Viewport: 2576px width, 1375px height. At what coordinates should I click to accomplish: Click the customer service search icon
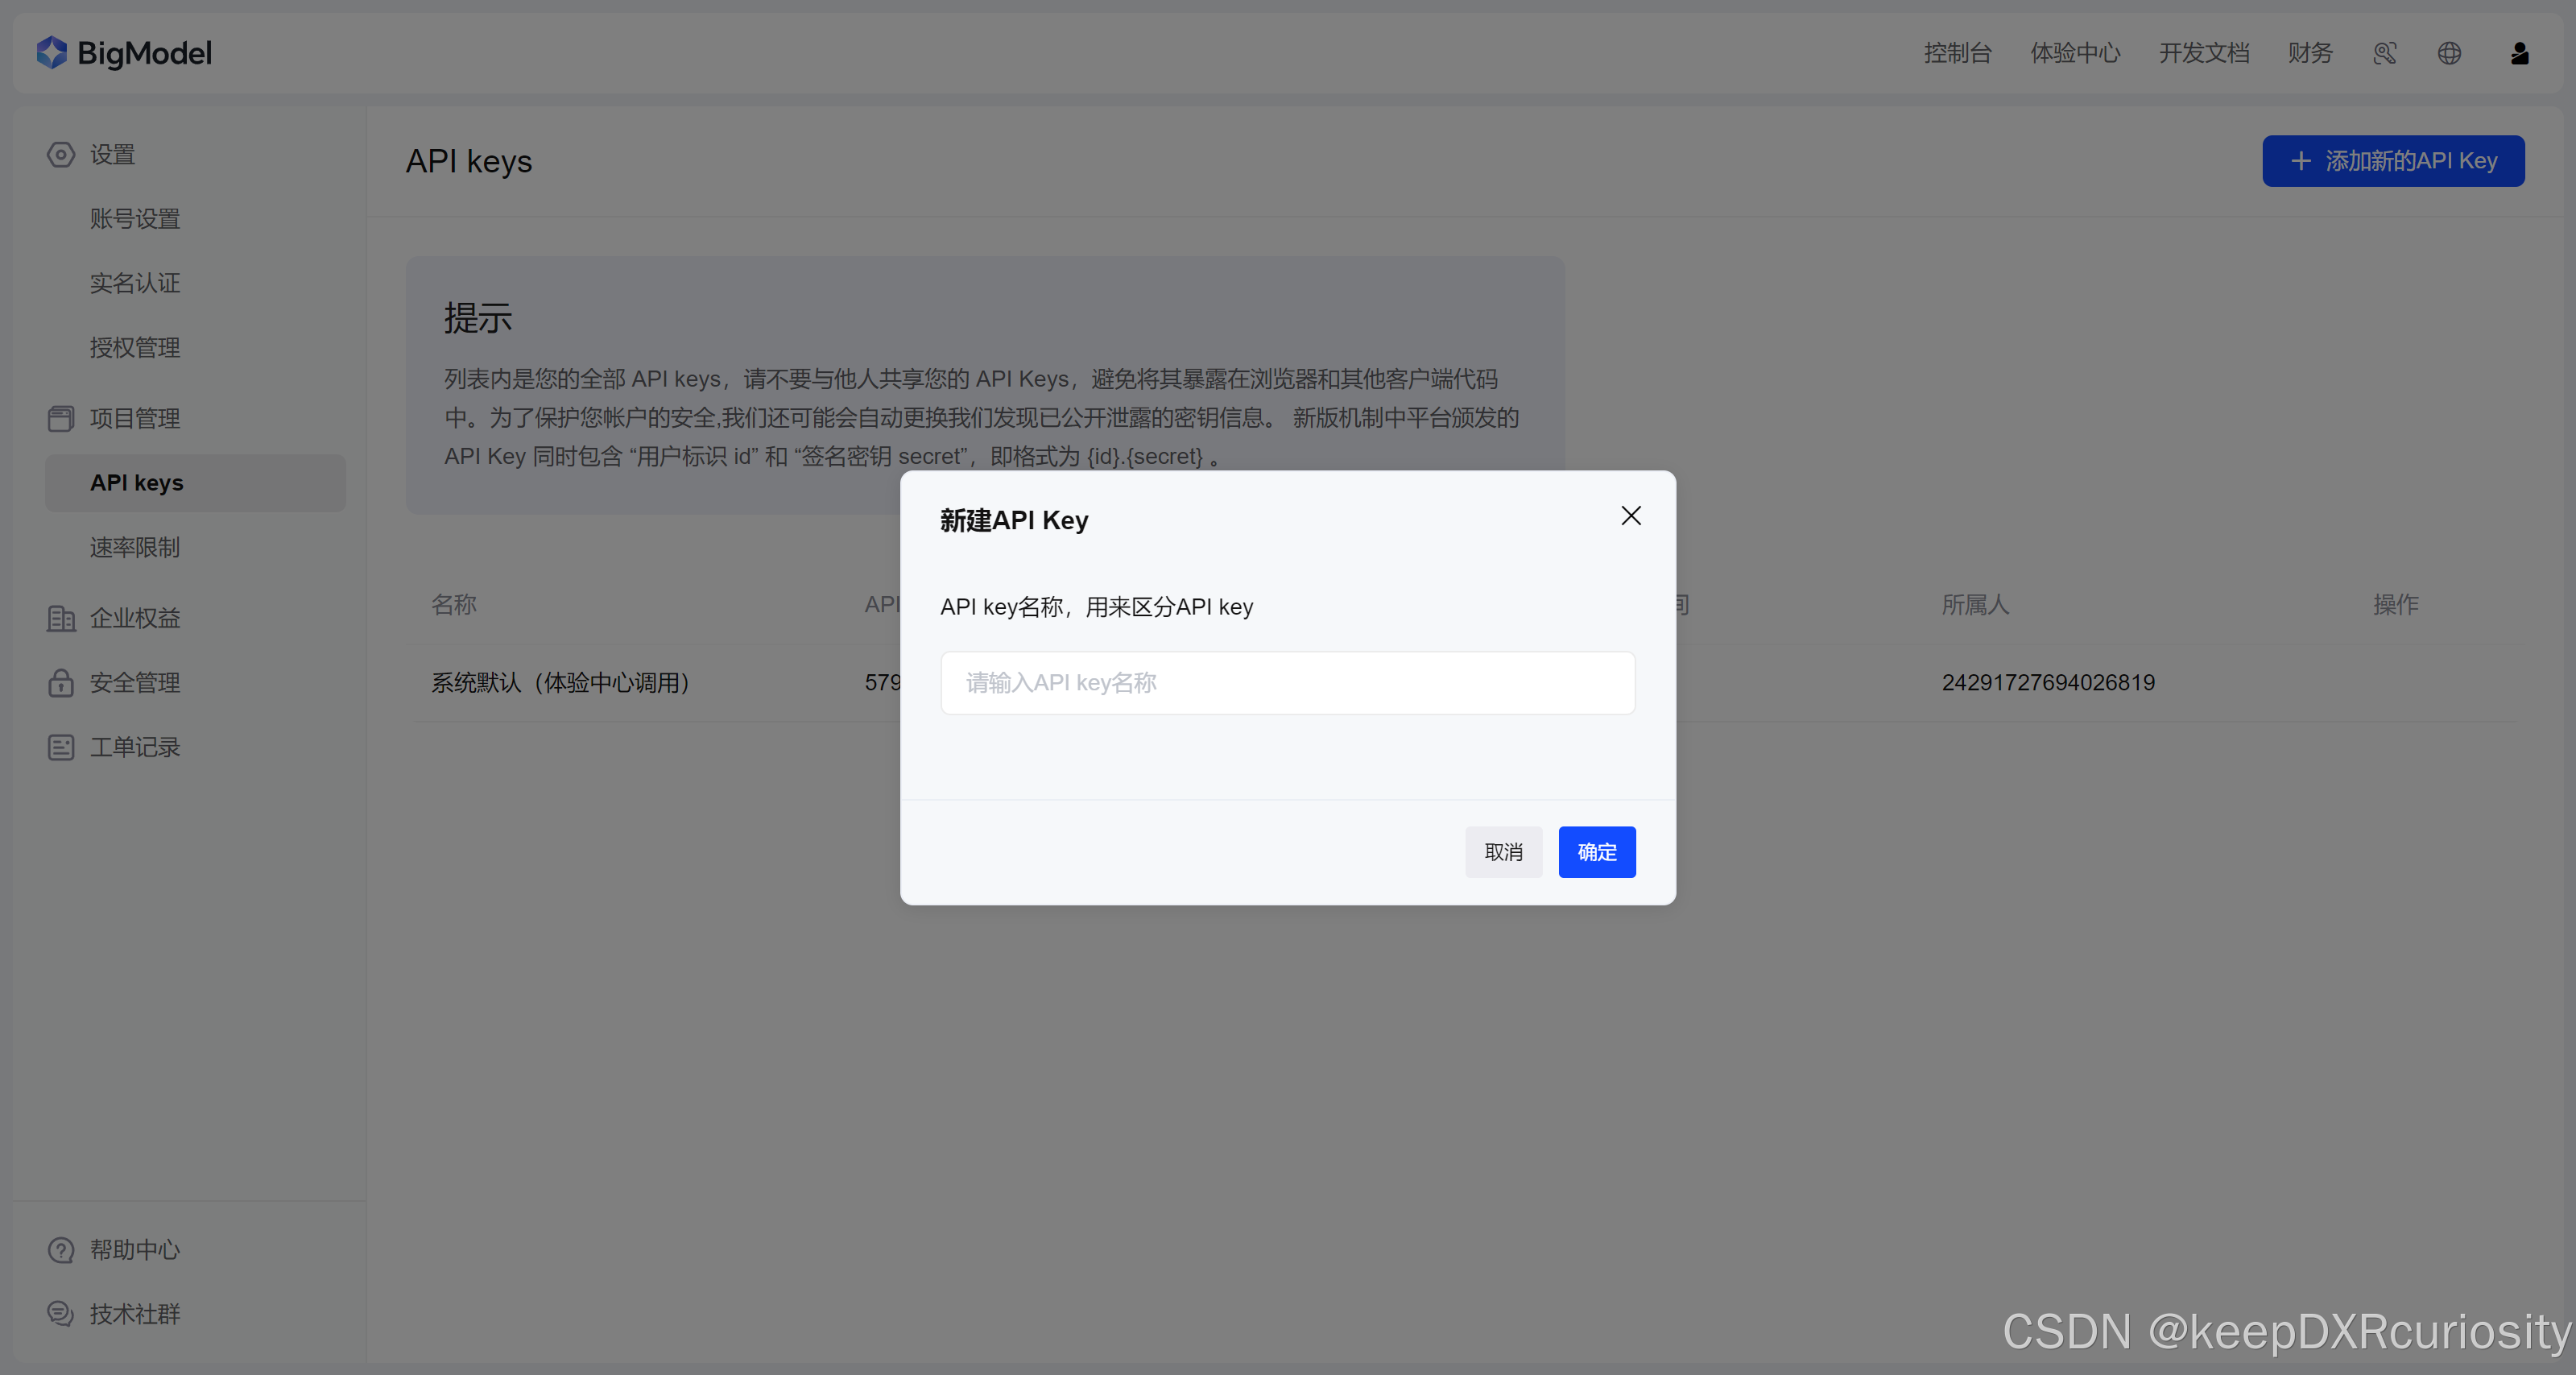click(2384, 53)
